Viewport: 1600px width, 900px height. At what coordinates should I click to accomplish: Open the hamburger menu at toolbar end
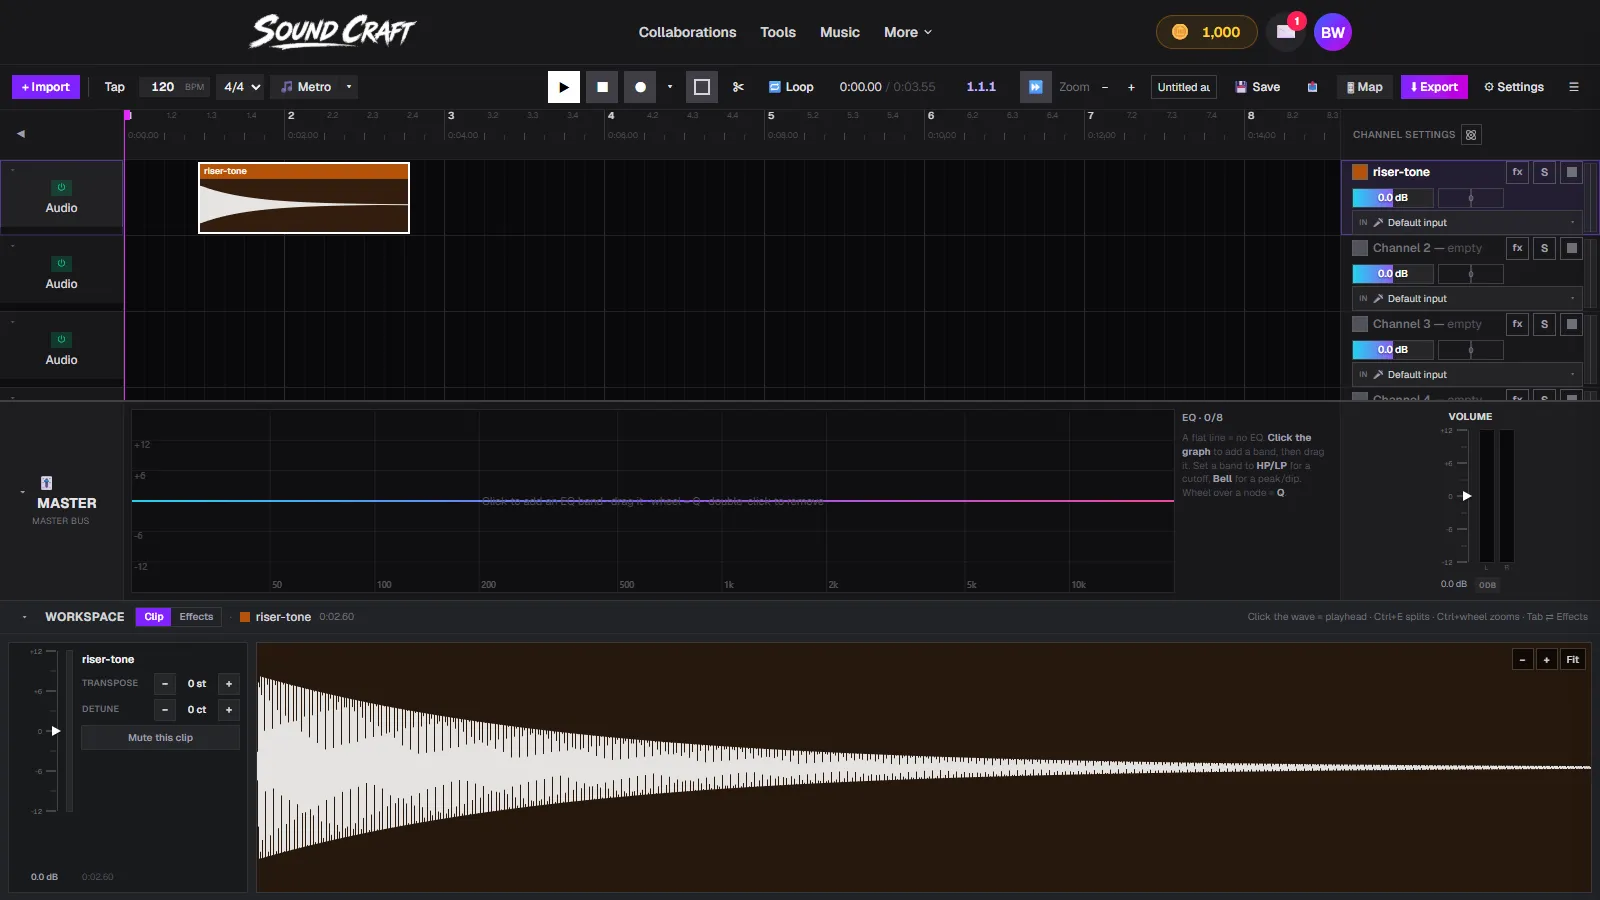(1574, 87)
